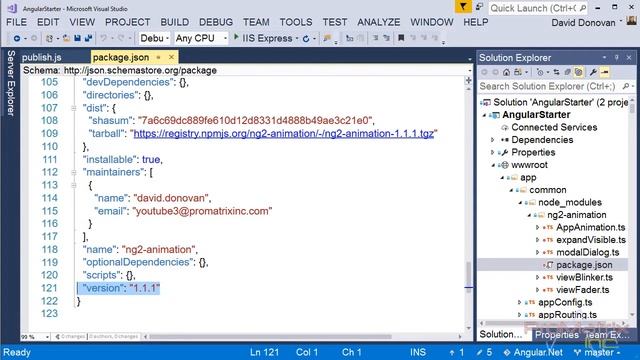
Task: Open file using the toolbar folder icon
Action: 66,38
